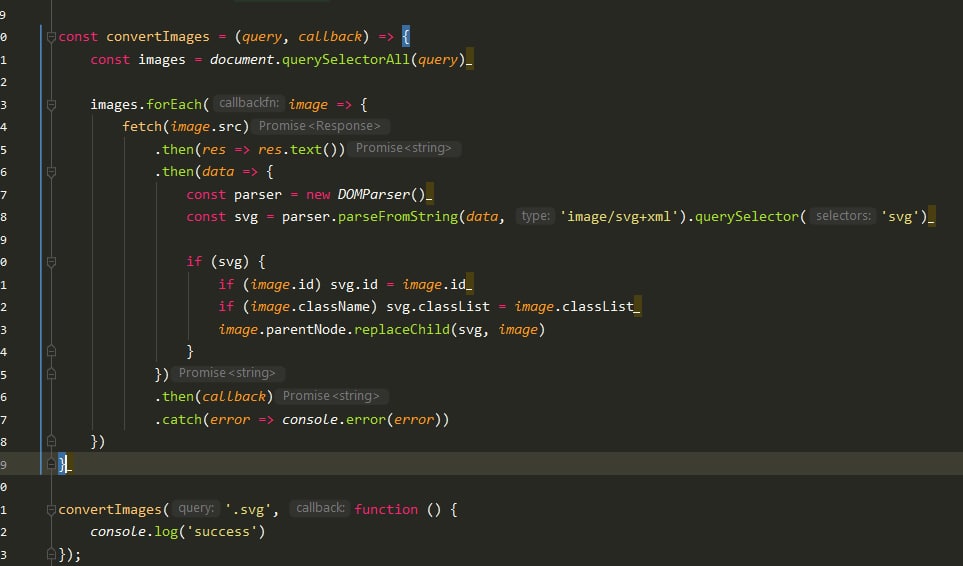
Task: Click the function keyword
Action: tap(386, 510)
